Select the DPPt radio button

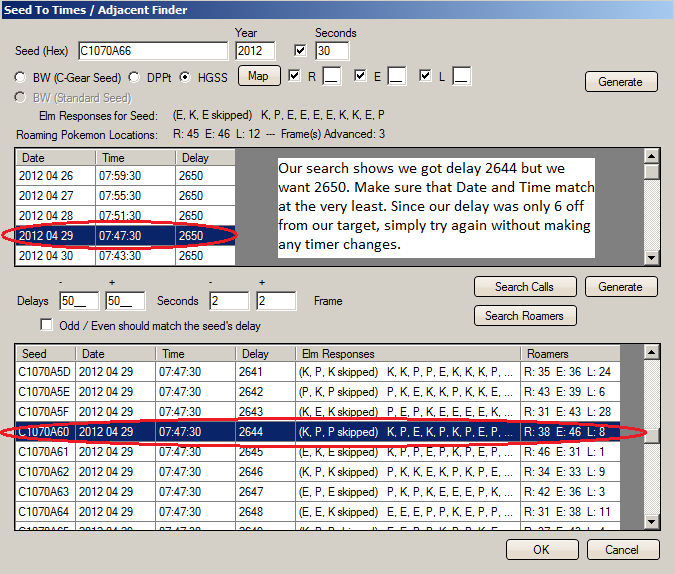coord(134,78)
